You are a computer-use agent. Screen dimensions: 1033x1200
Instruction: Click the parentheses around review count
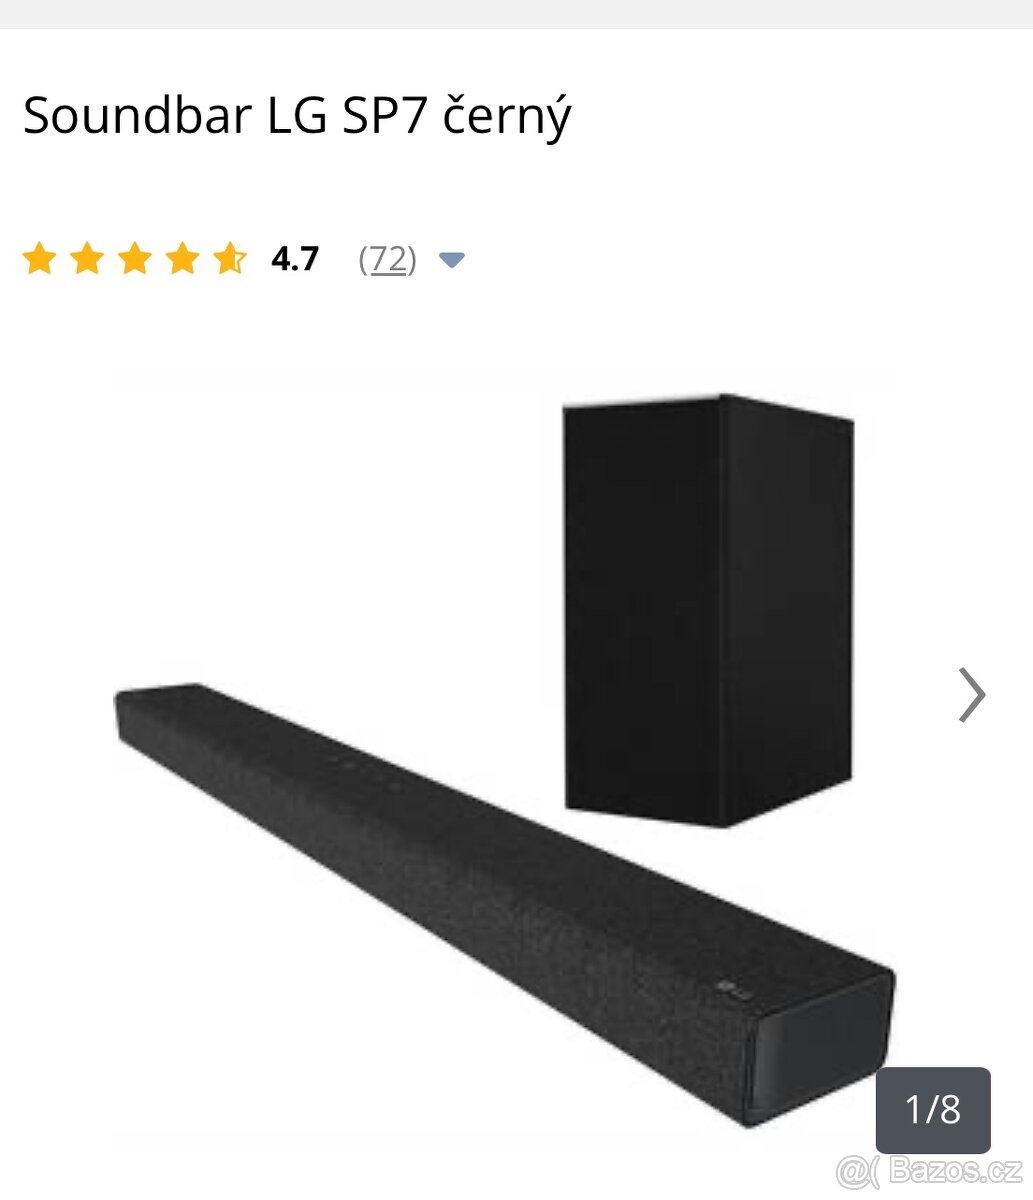[388, 260]
